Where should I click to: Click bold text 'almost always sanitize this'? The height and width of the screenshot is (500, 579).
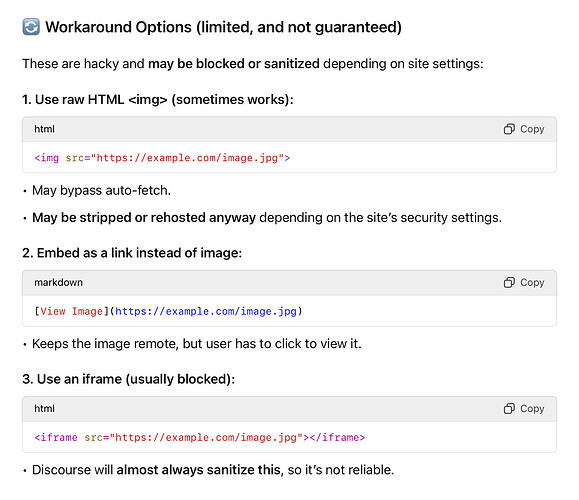[199, 470]
